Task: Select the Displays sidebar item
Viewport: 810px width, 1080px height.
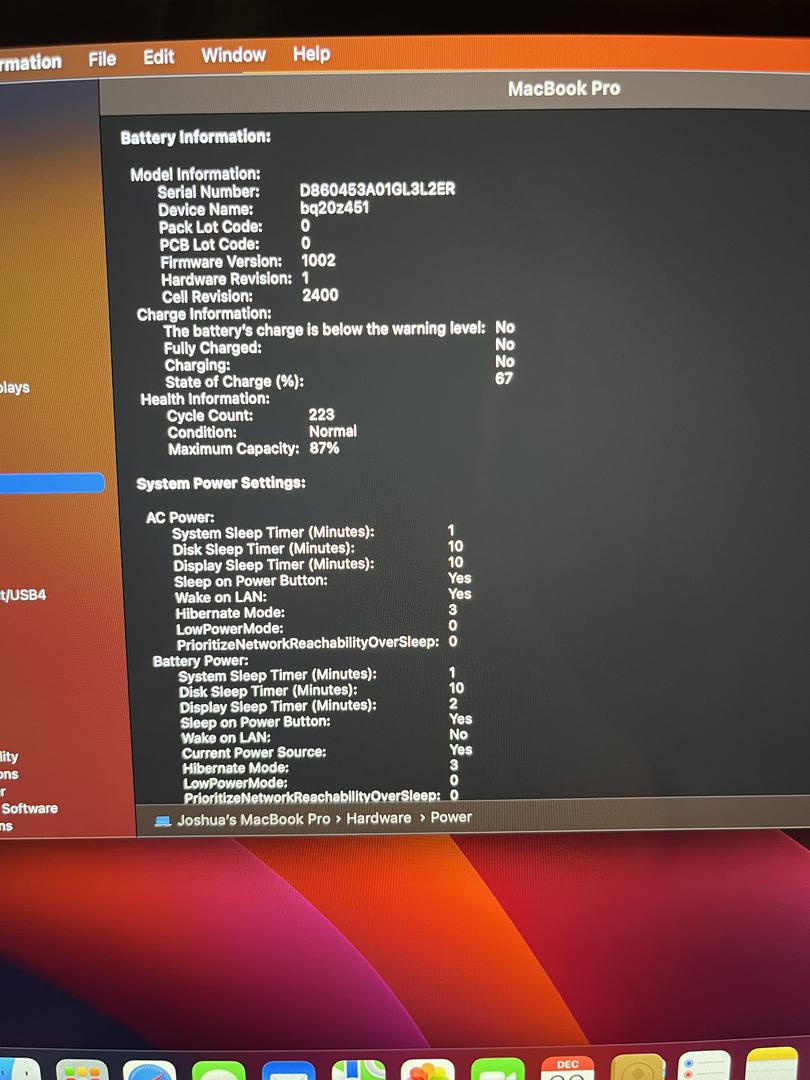Action: point(14,387)
